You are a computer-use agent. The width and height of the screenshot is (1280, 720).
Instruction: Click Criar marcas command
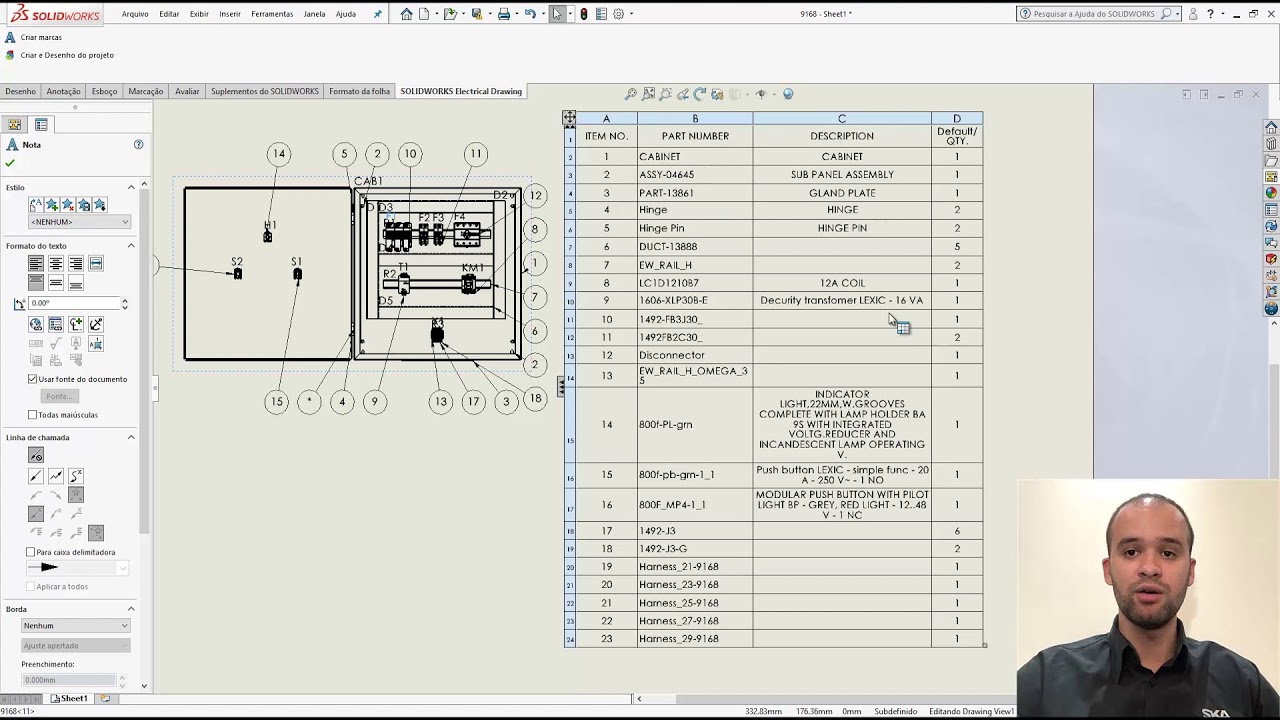click(33, 37)
